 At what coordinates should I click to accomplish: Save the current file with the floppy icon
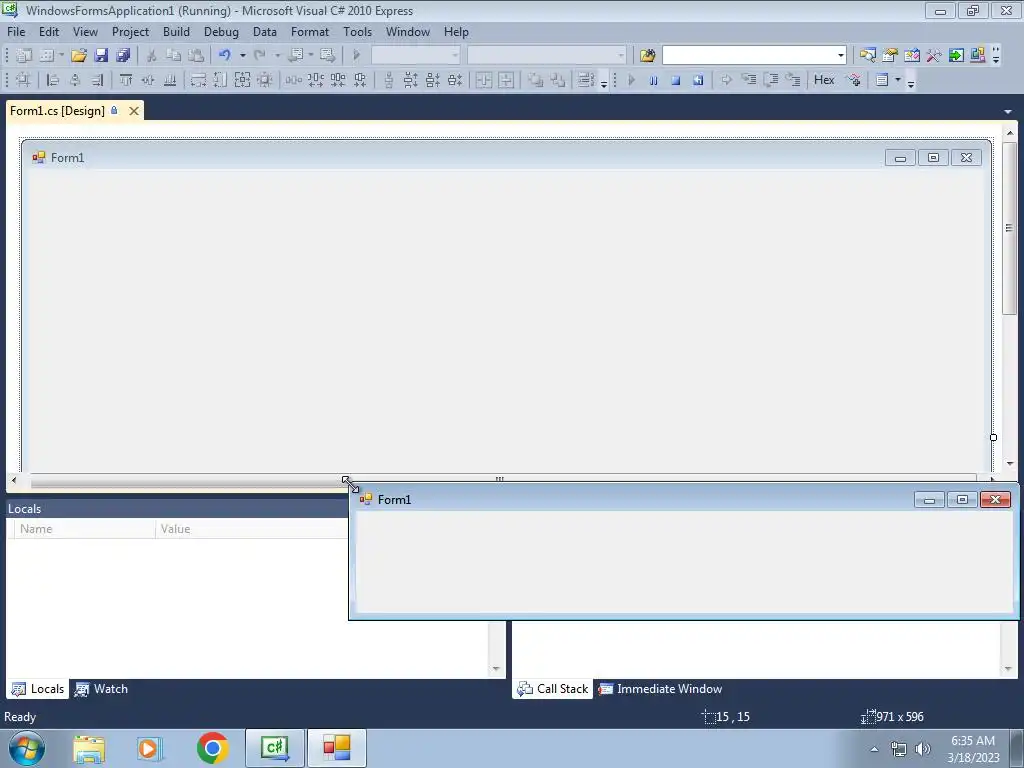click(101, 56)
